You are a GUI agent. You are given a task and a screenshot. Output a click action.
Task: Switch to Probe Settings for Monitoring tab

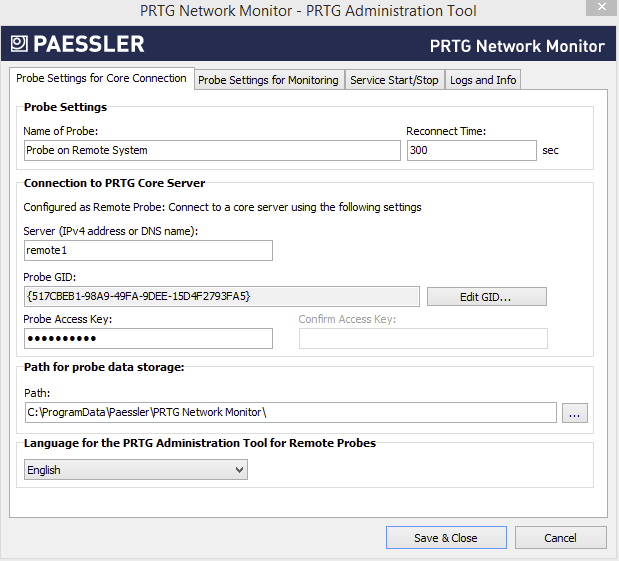tap(269, 80)
